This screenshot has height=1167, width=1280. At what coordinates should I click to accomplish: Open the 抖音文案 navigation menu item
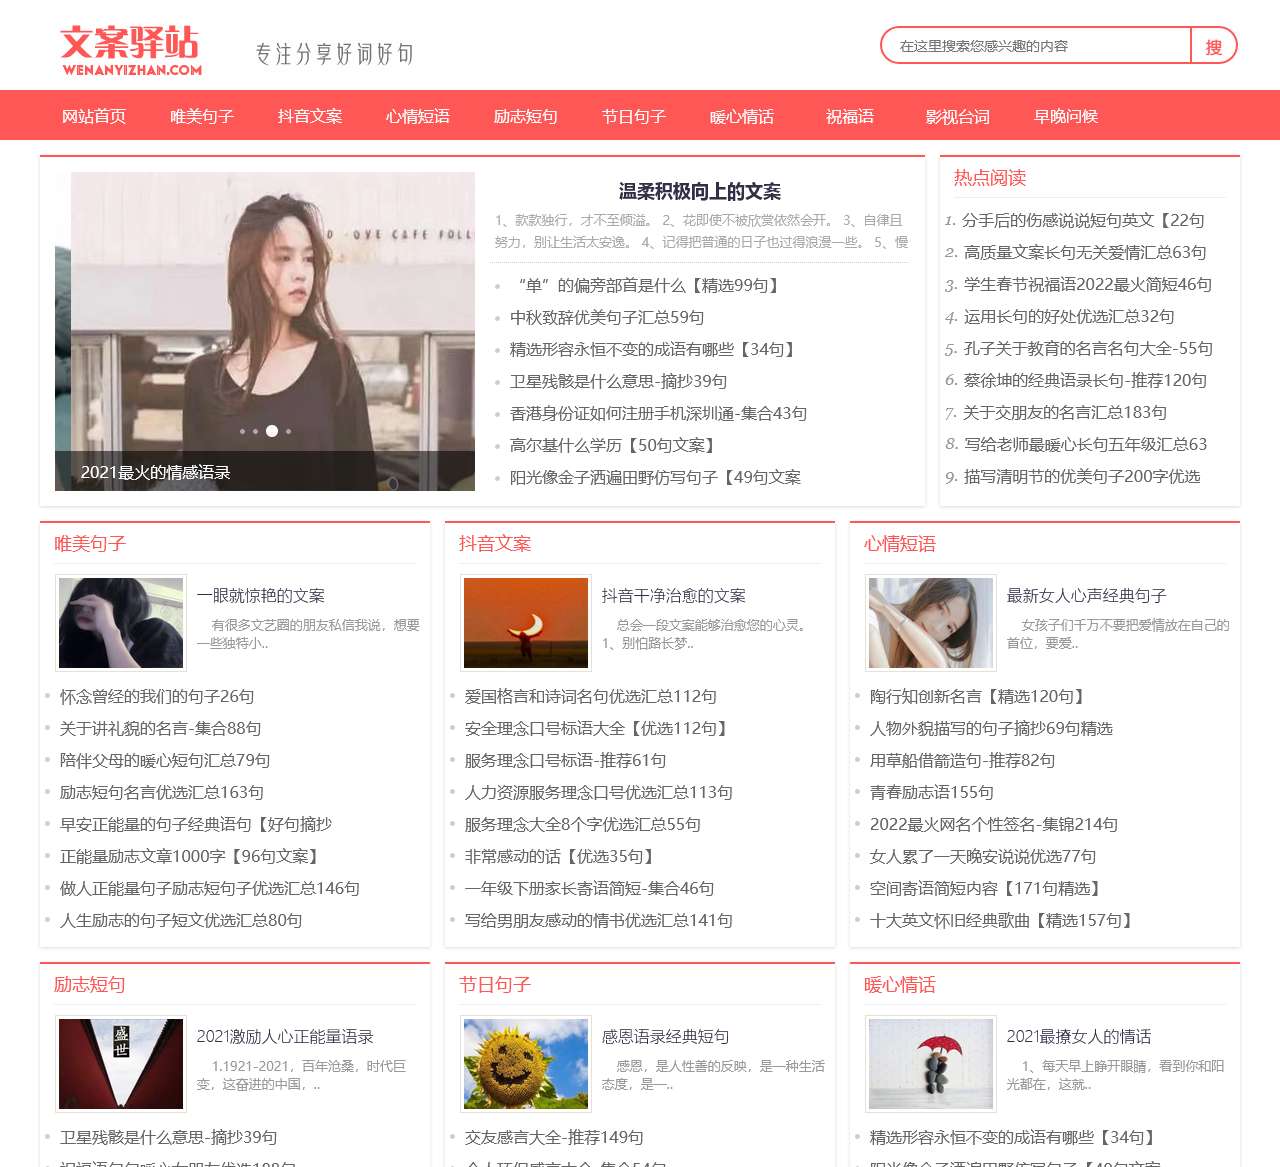[x=310, y=116]
